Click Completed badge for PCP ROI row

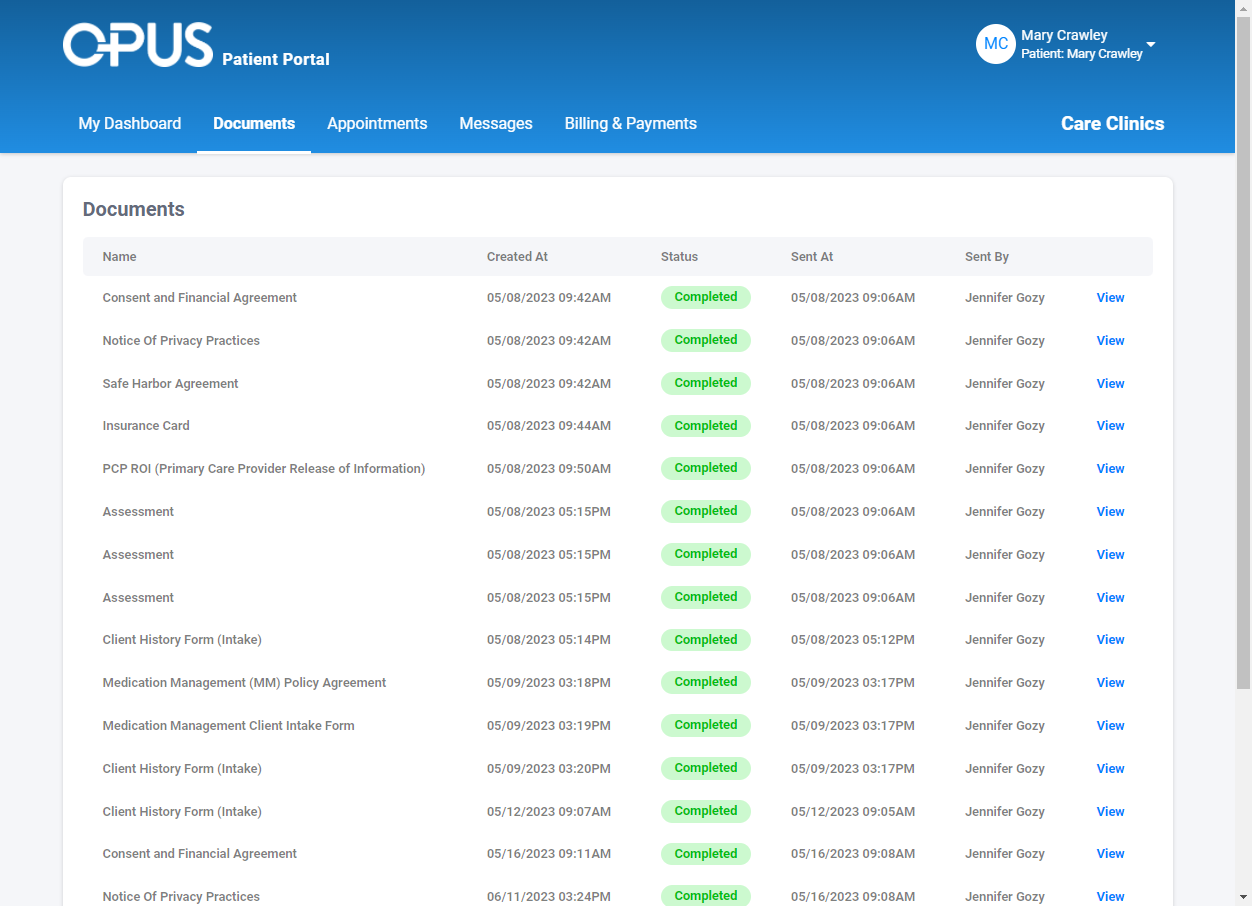pyautogui.click(x=706, y=468)
